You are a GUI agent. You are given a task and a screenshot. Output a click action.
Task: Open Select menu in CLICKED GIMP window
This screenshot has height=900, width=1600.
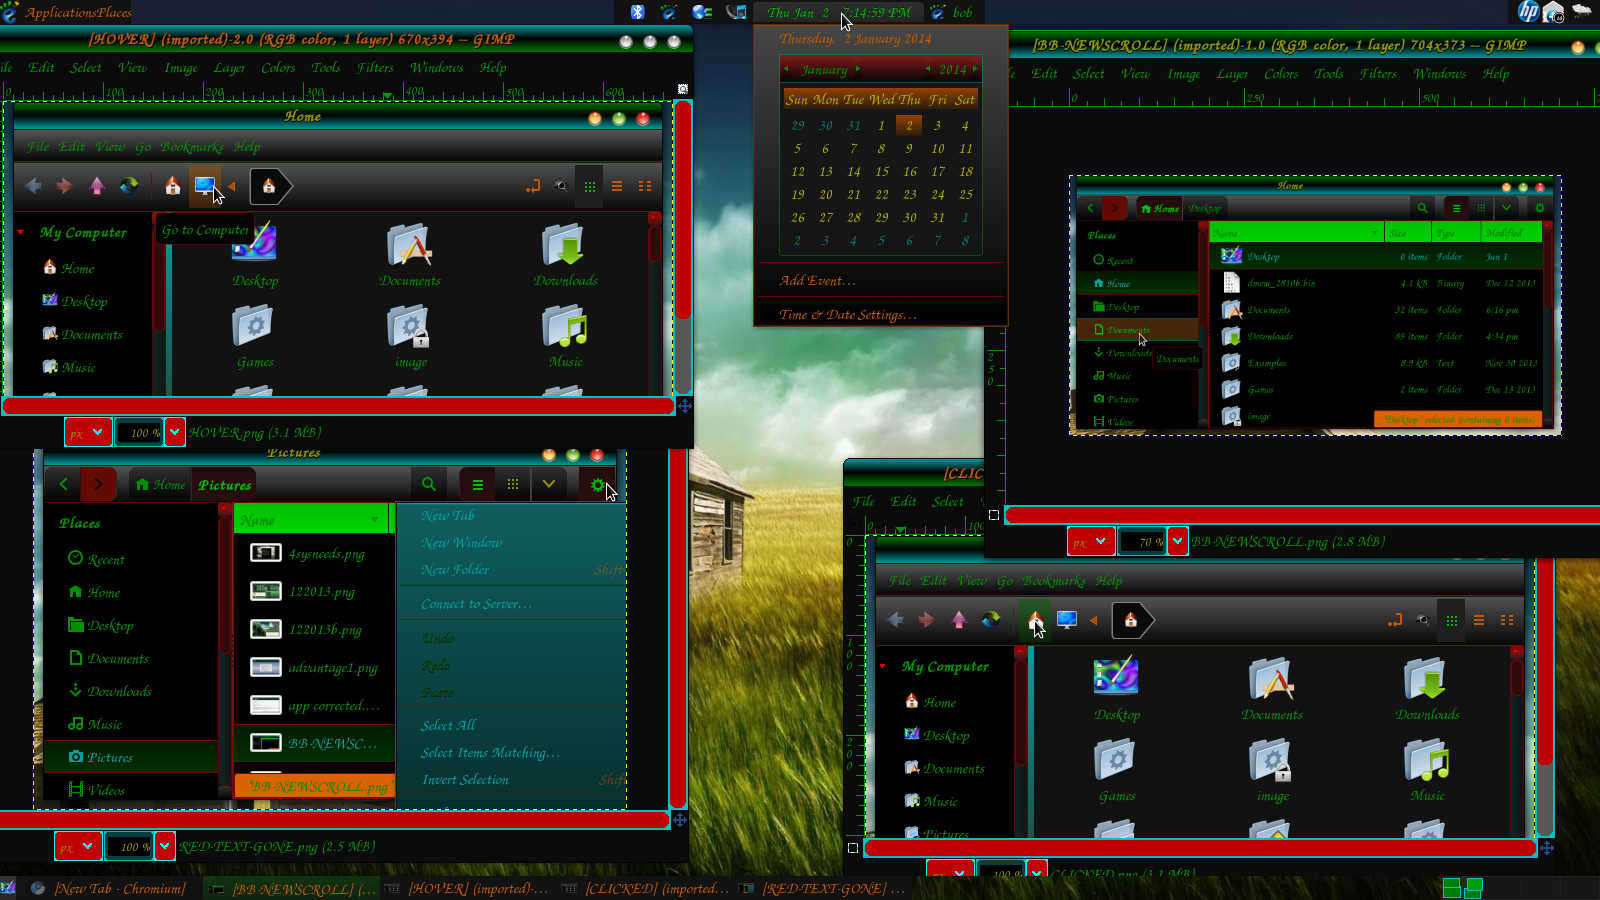pos(948,501)
